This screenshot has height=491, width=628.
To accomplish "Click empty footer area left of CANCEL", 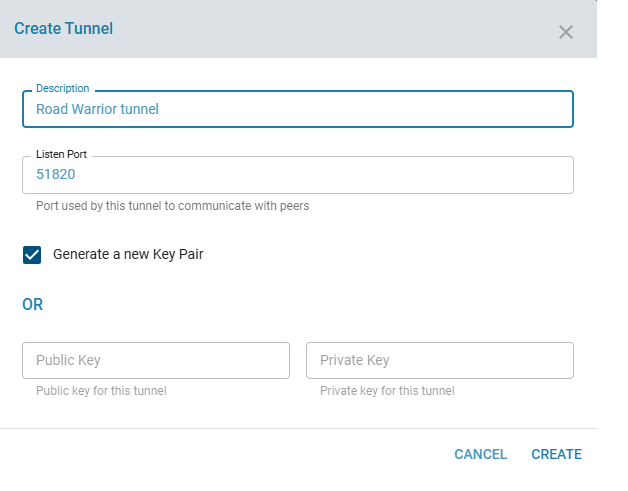I will pyautogui.click(x=220, y=454).
